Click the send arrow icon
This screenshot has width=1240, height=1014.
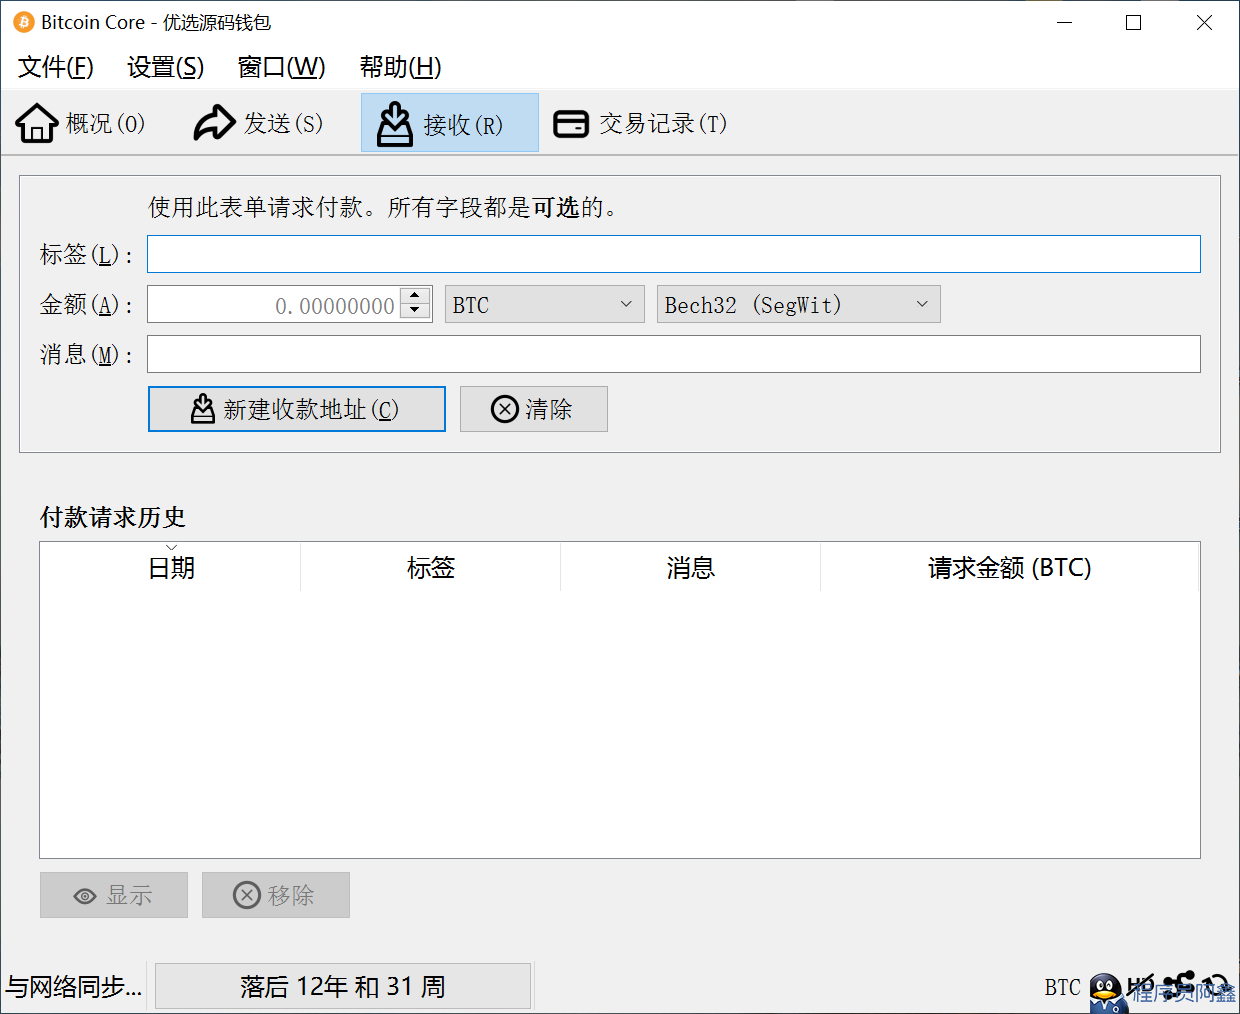[214, 123]
